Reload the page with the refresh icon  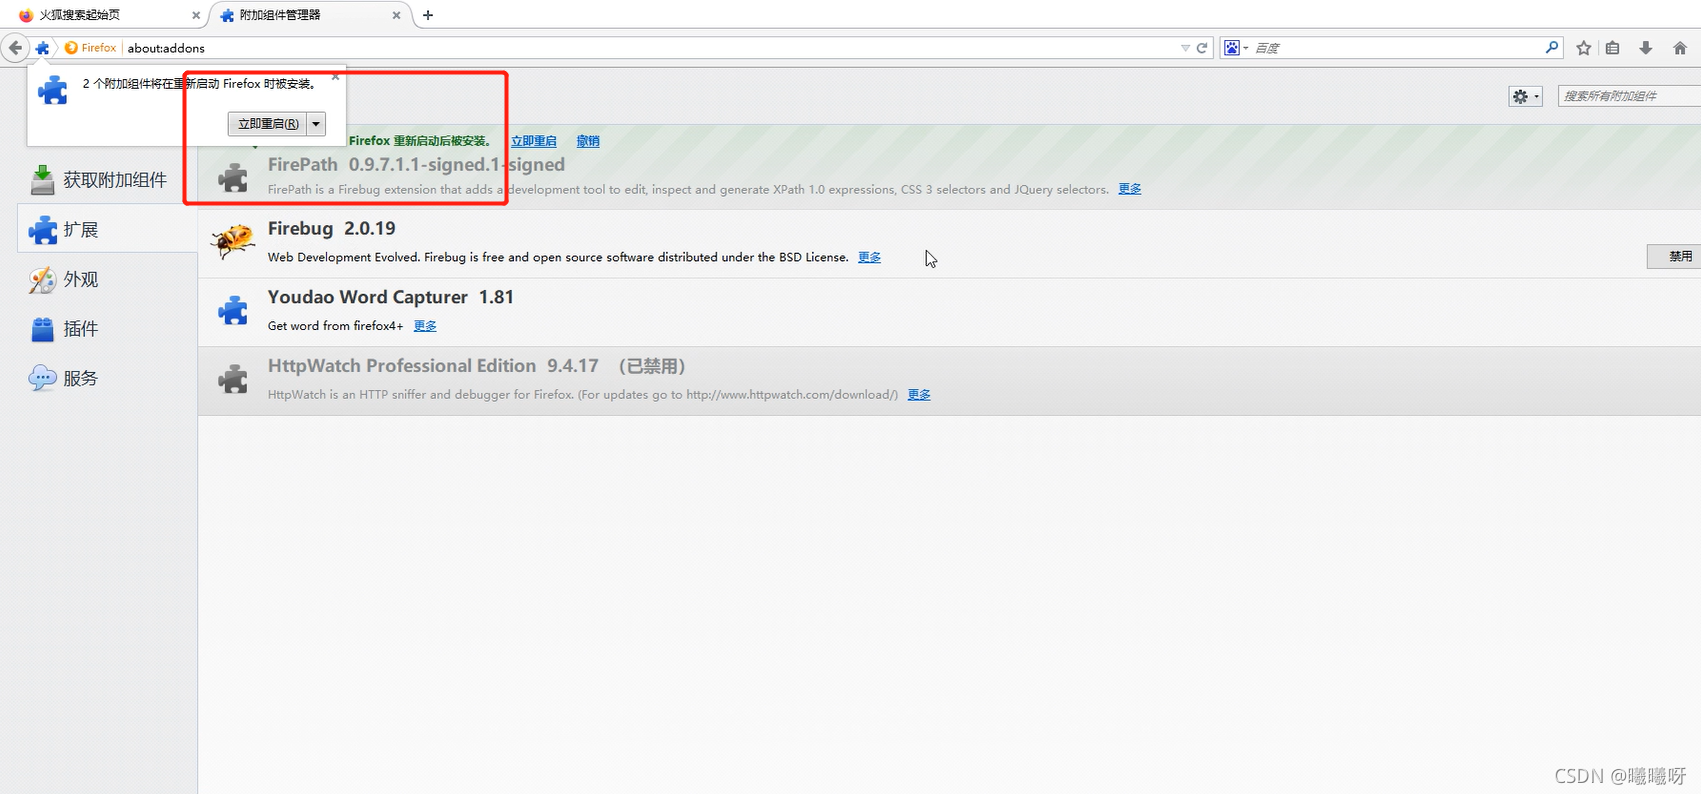click(1202, 48)
